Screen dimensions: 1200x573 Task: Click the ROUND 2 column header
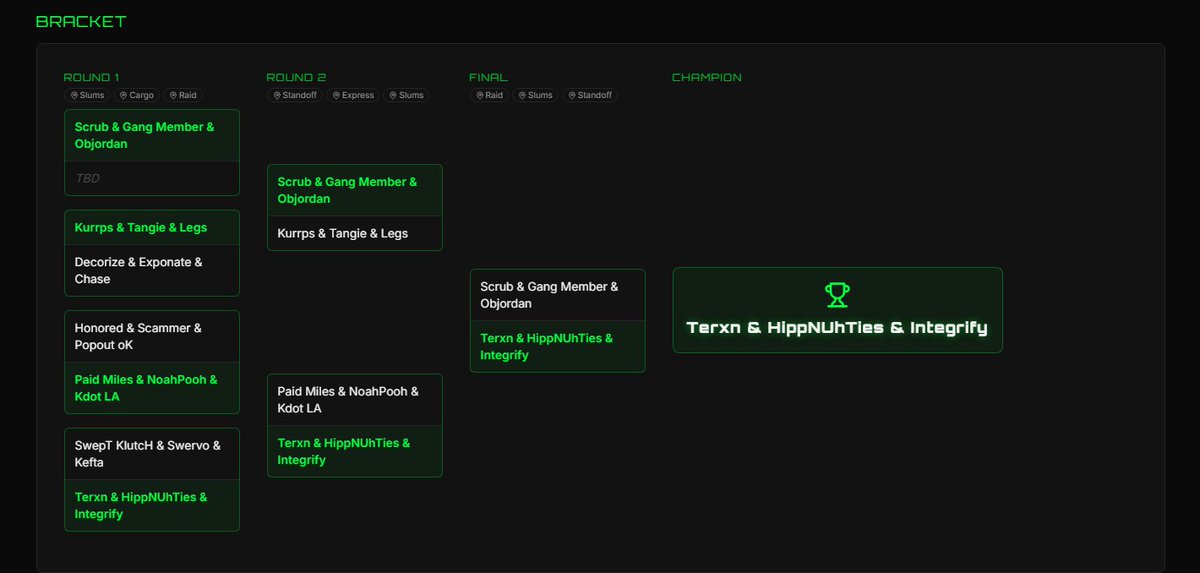click(x=296, y=77)
